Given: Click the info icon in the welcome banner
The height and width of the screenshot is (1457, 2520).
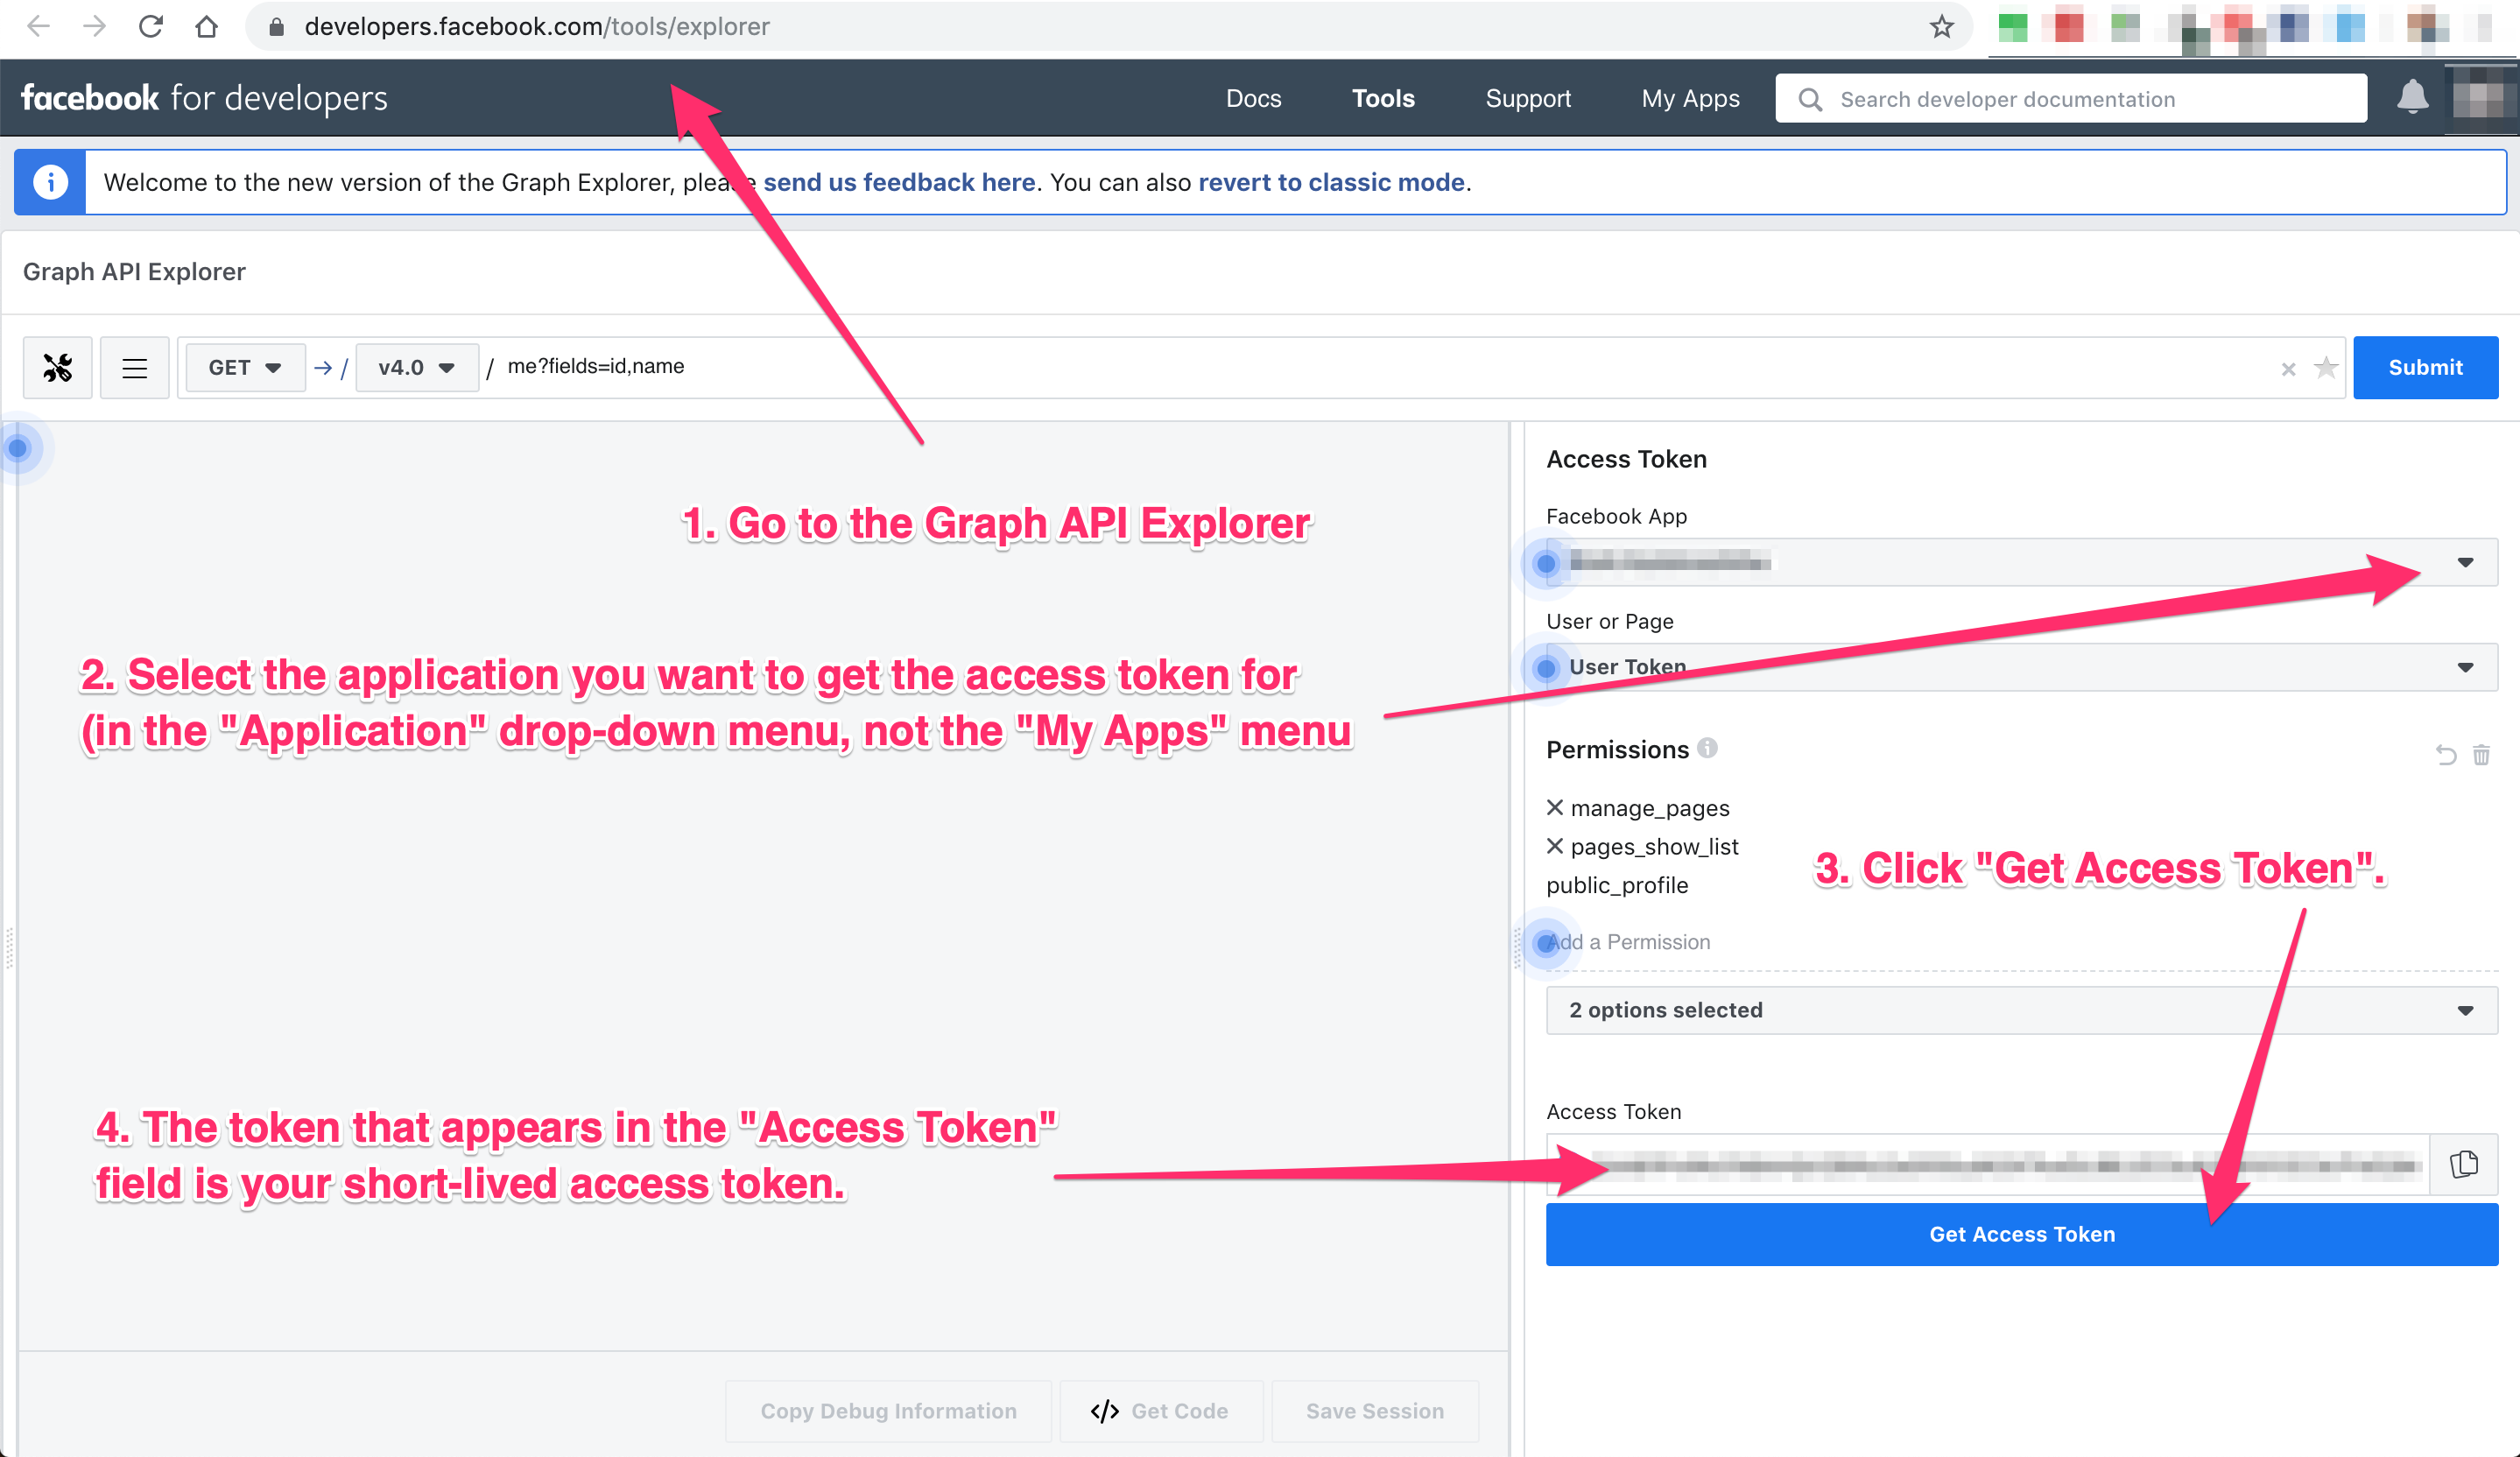Looking at the screenshot, I should pos(50,182).
